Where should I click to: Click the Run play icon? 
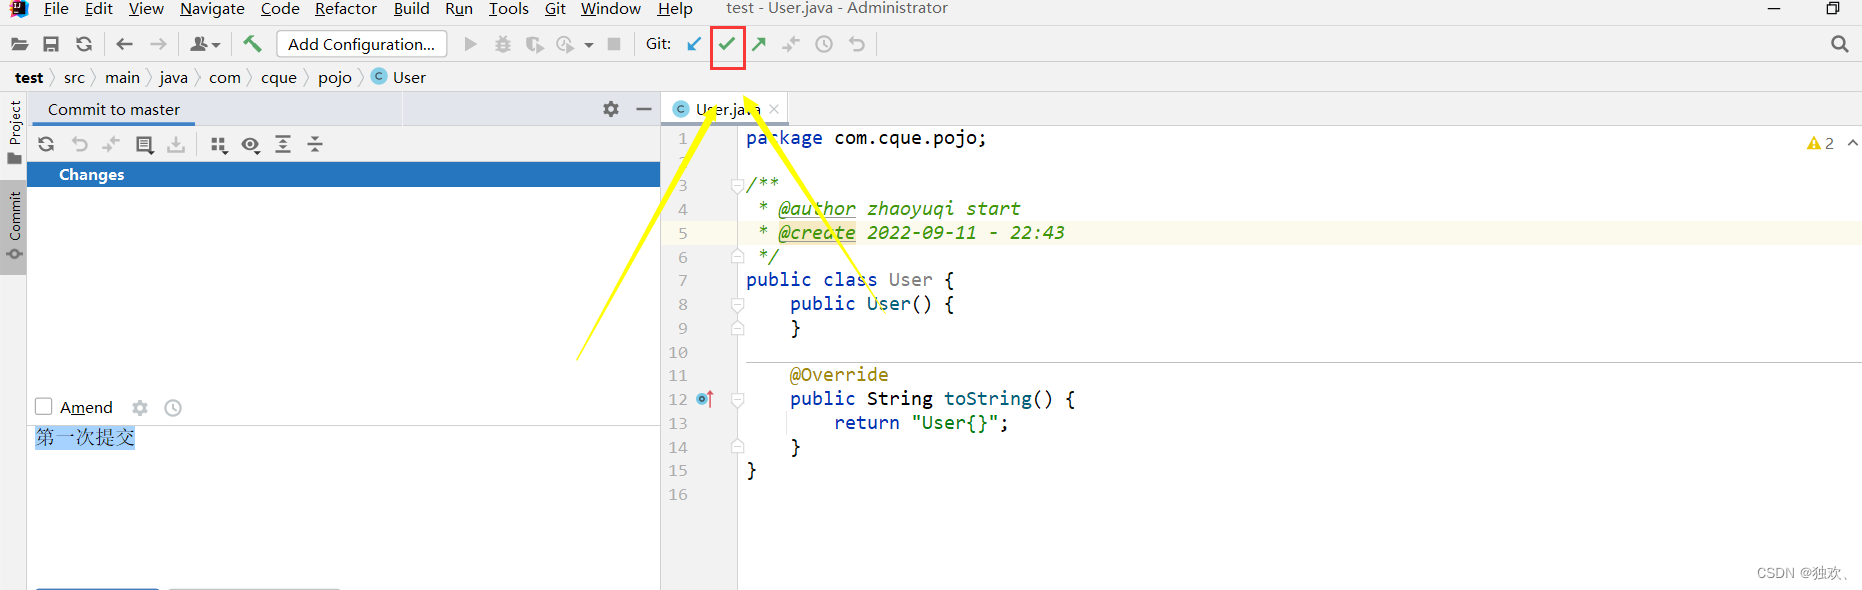[x=470, y=44]
